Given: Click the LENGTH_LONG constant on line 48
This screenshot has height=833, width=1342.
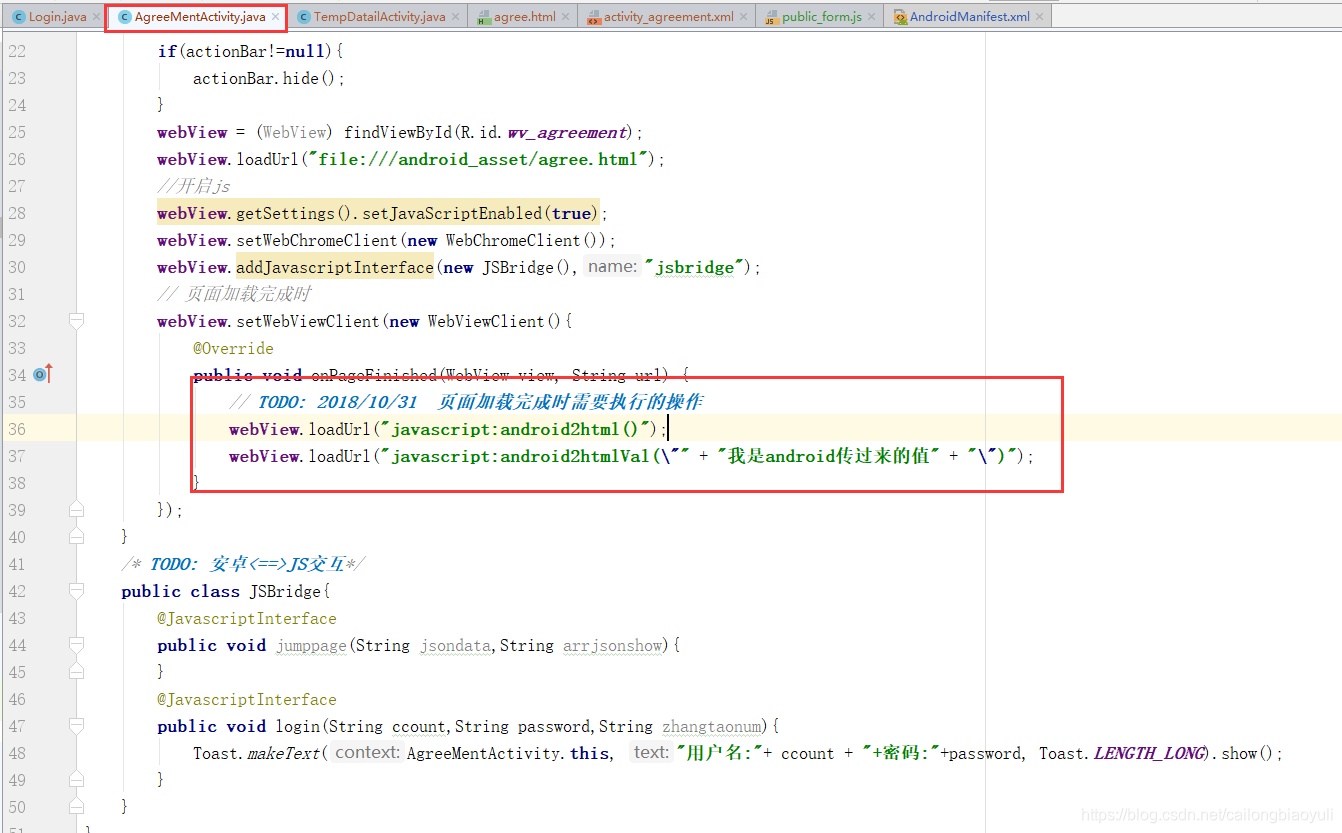Looking at the screenshot, I should click(1149, 753).
